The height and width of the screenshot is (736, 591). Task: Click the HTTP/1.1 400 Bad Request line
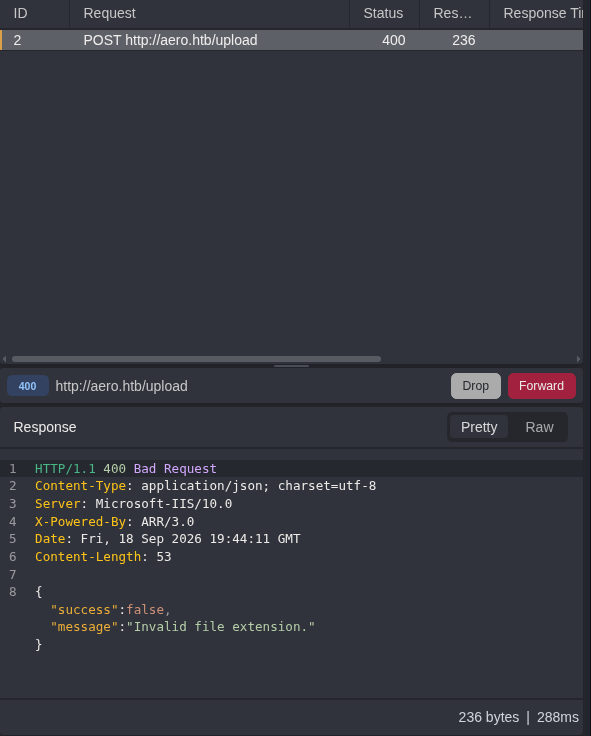point(126,468)
